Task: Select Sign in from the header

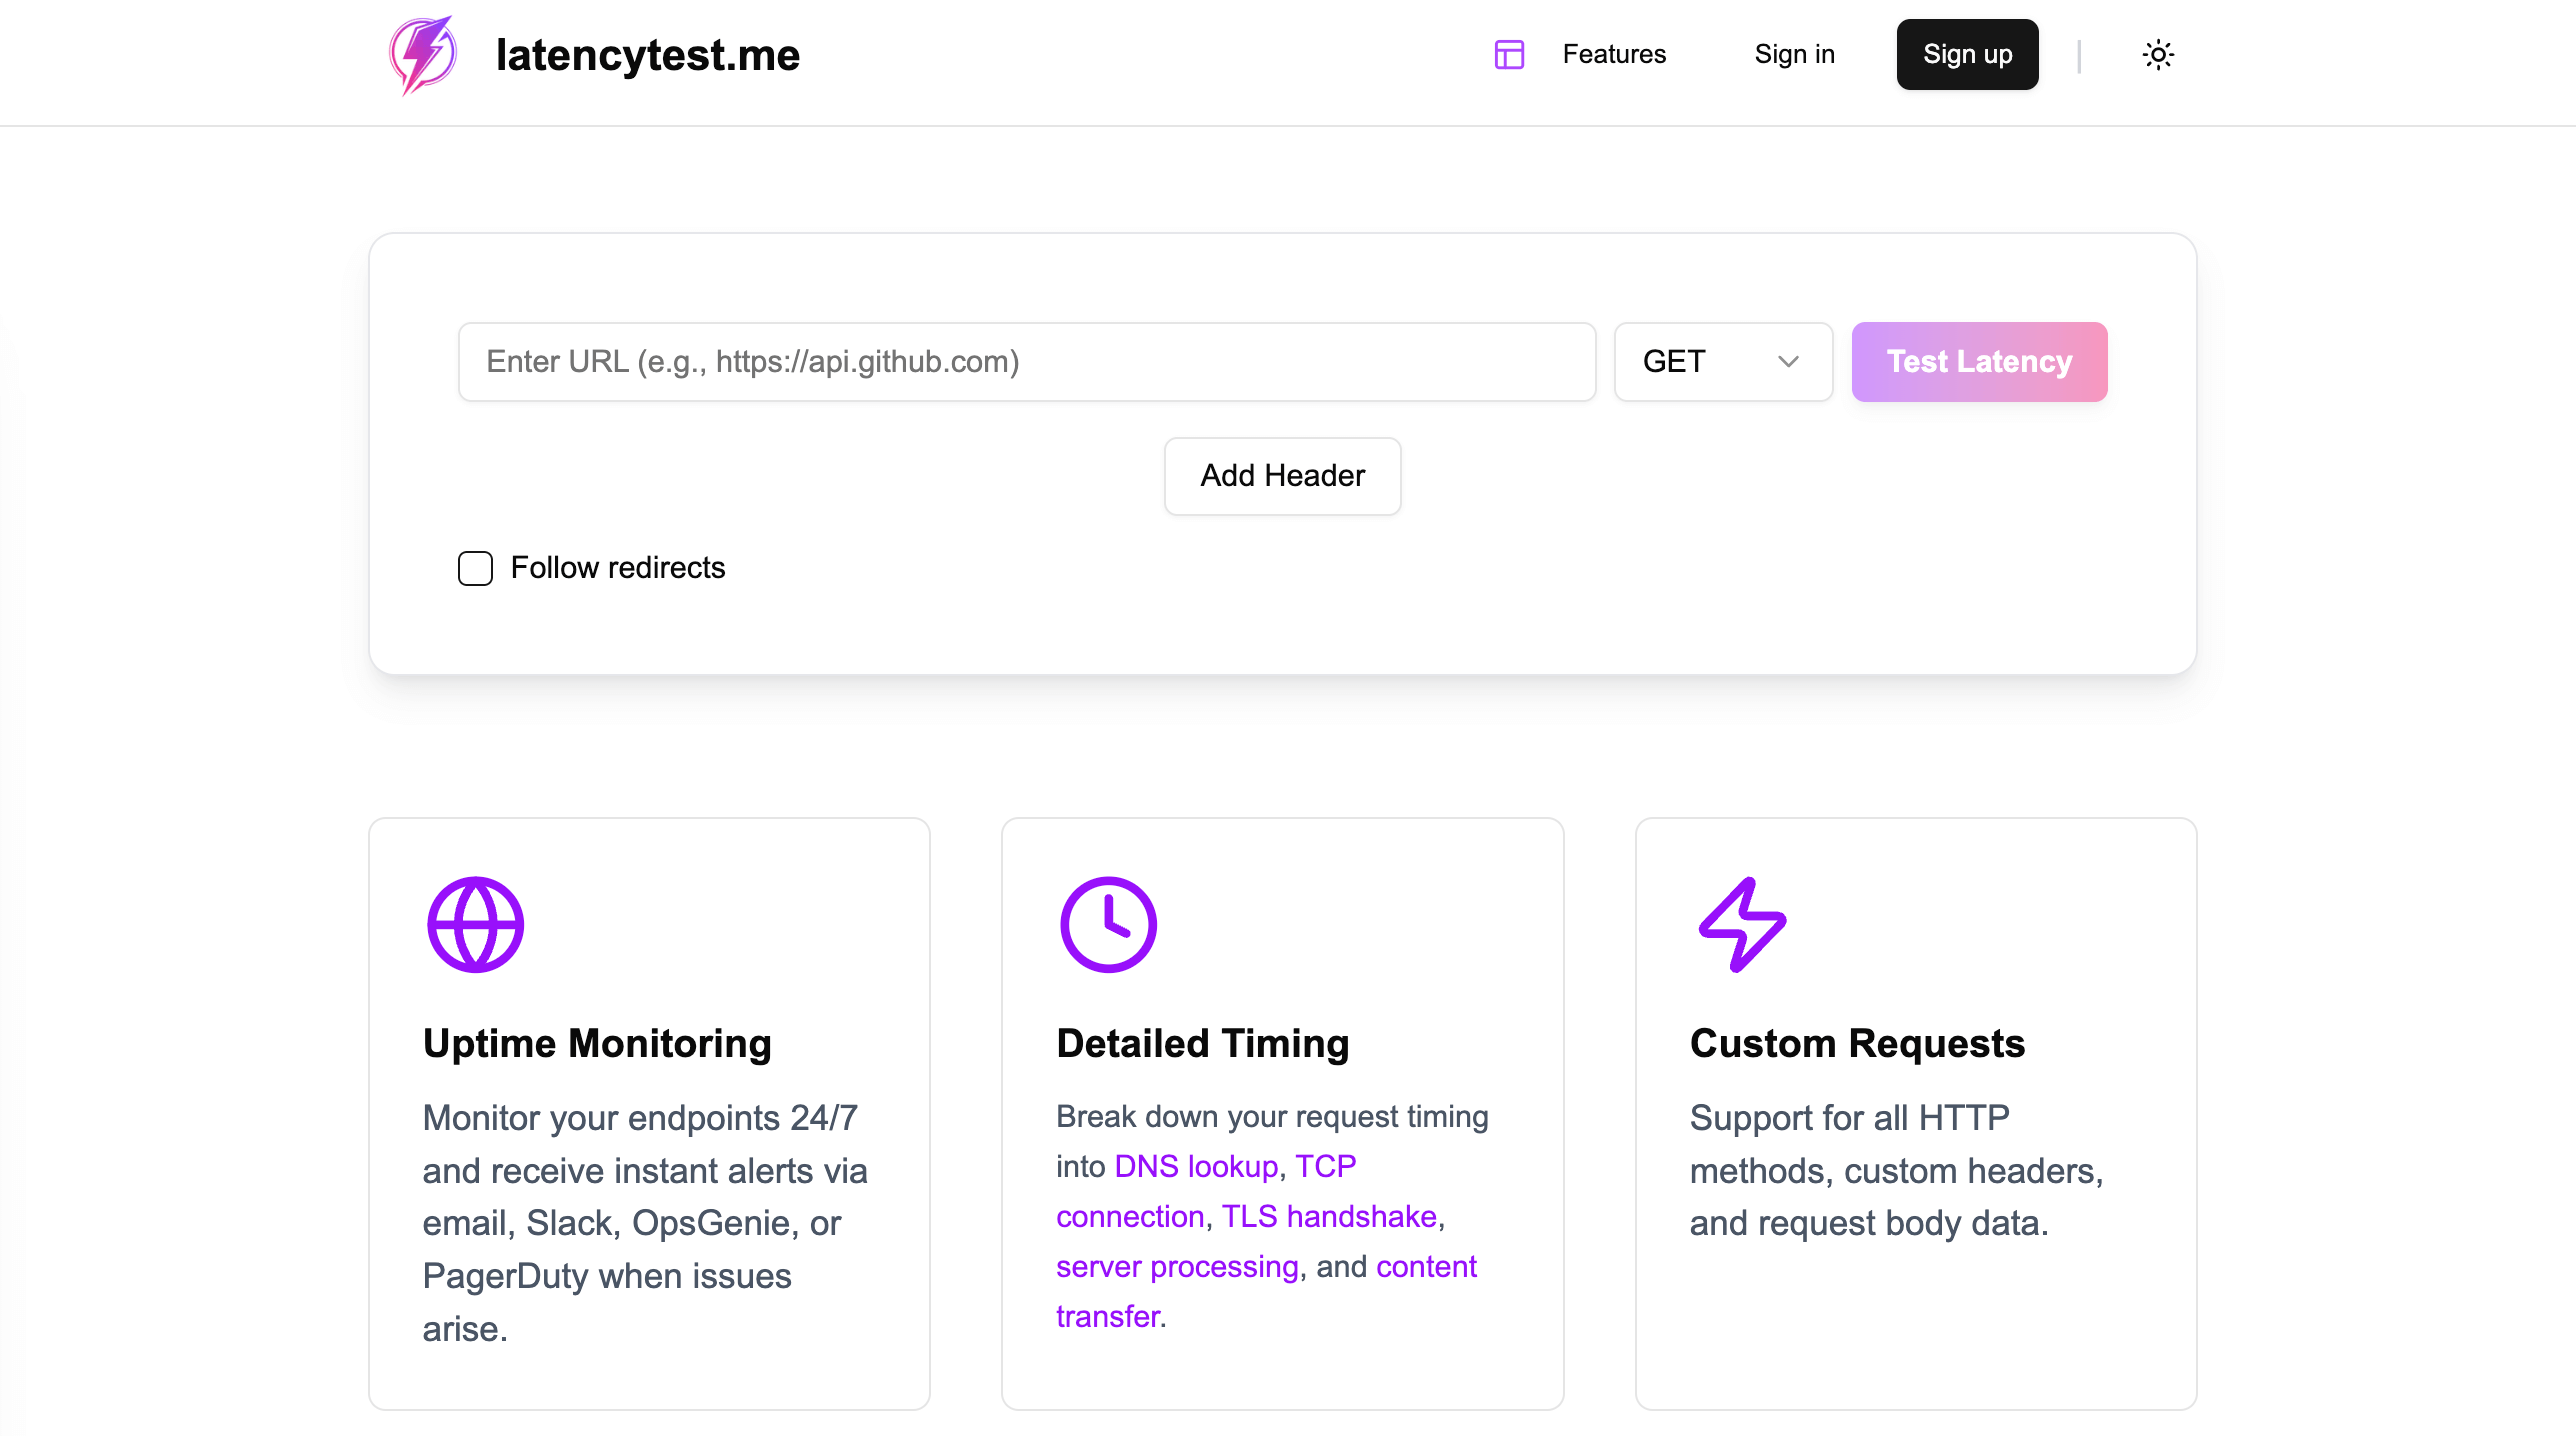Action: 1794,54
